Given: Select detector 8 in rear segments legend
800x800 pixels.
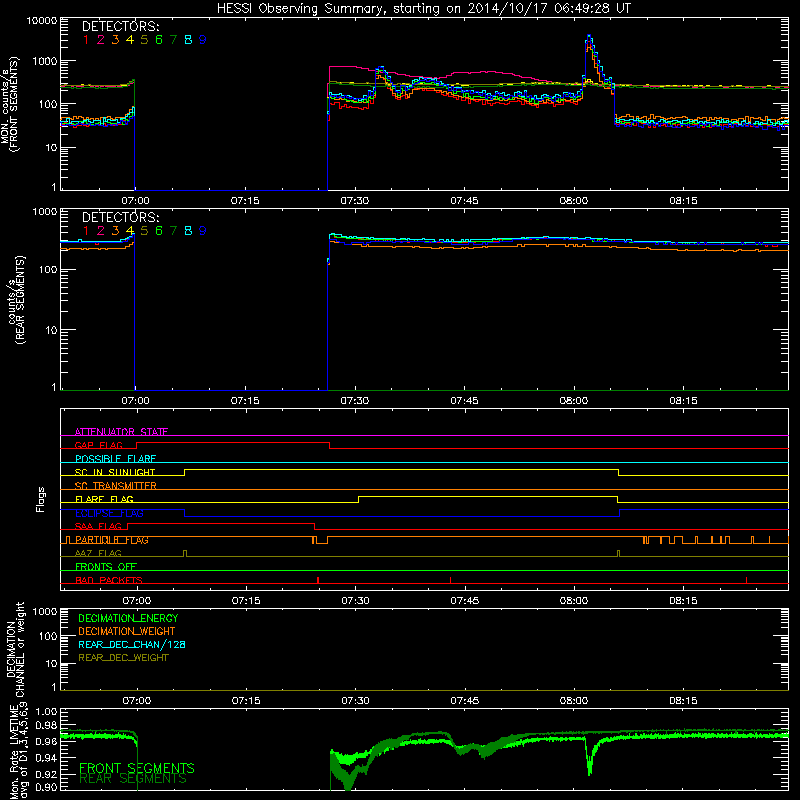Looking at the screenshot, I should tap(188, 231).
